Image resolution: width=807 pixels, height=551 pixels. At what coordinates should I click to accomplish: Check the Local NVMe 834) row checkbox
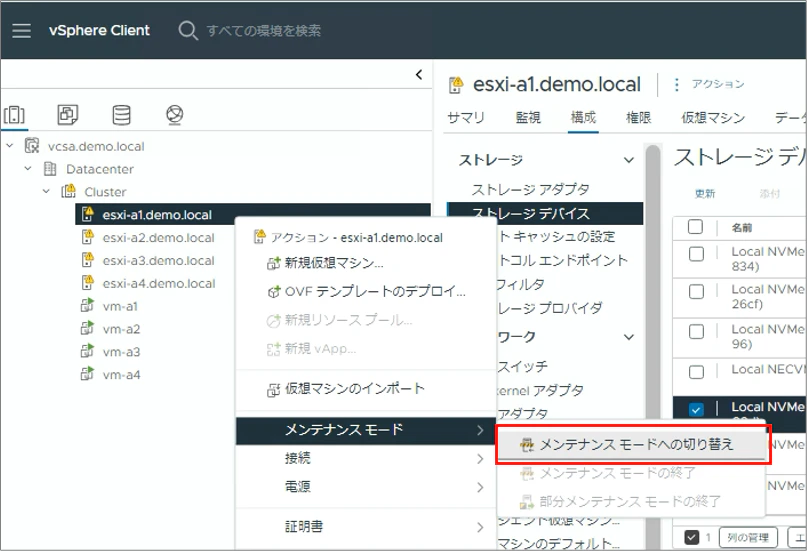click(x=696, y=254)
